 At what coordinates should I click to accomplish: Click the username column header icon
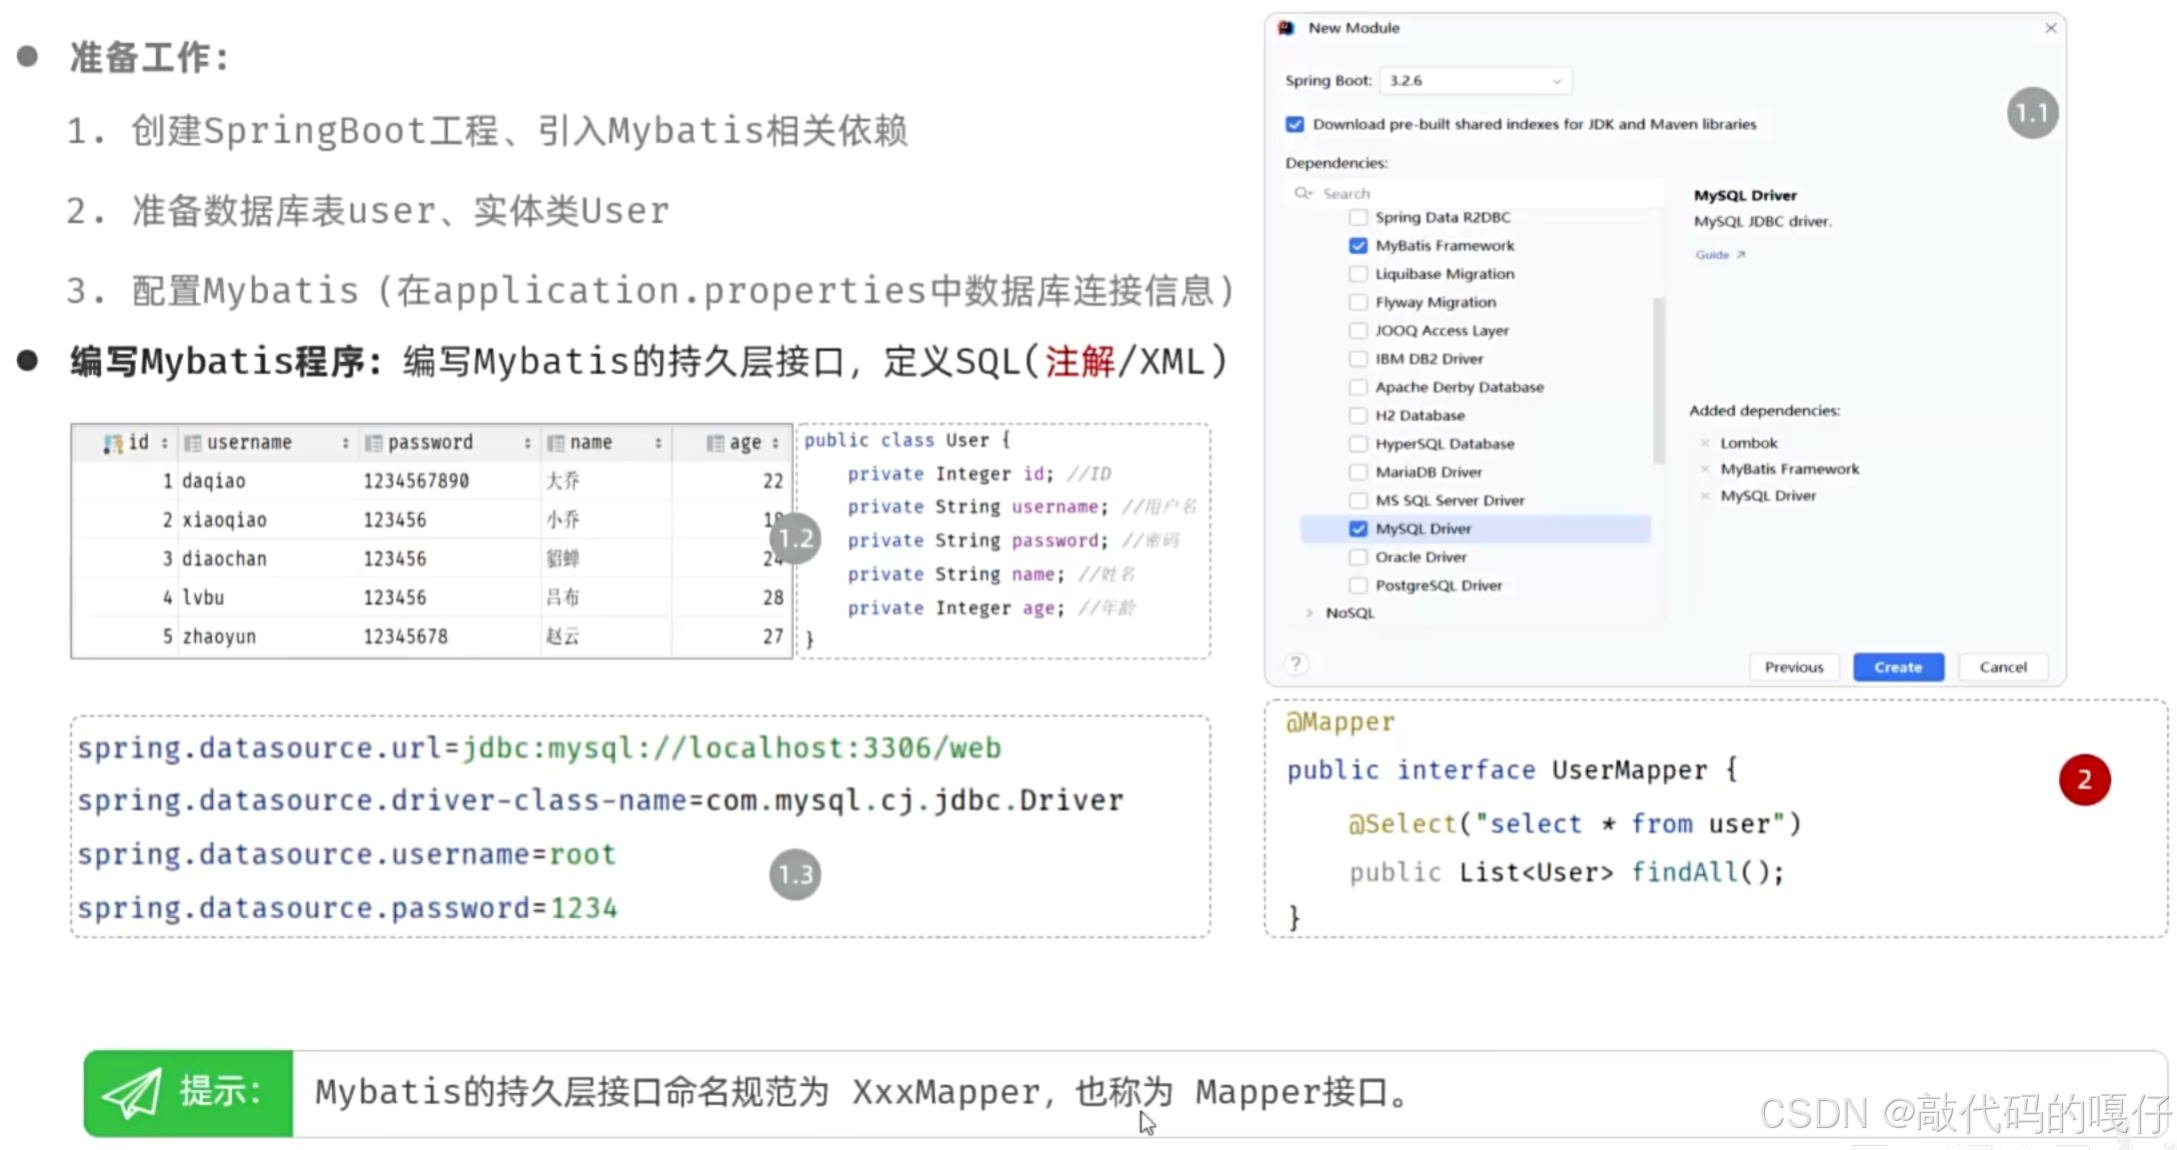click(x=193, y=443)
